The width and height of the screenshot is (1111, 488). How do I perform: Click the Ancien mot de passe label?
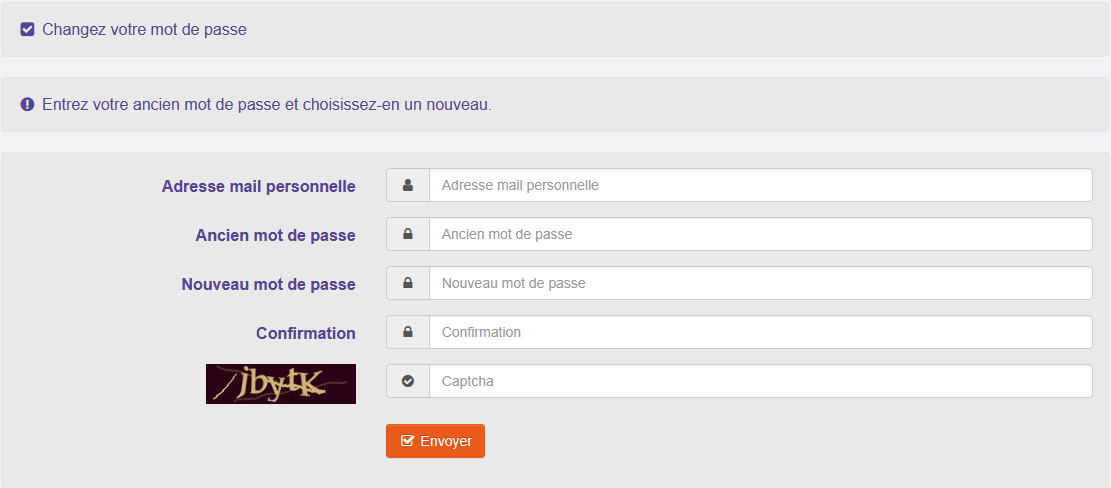[x=275, y=235]
